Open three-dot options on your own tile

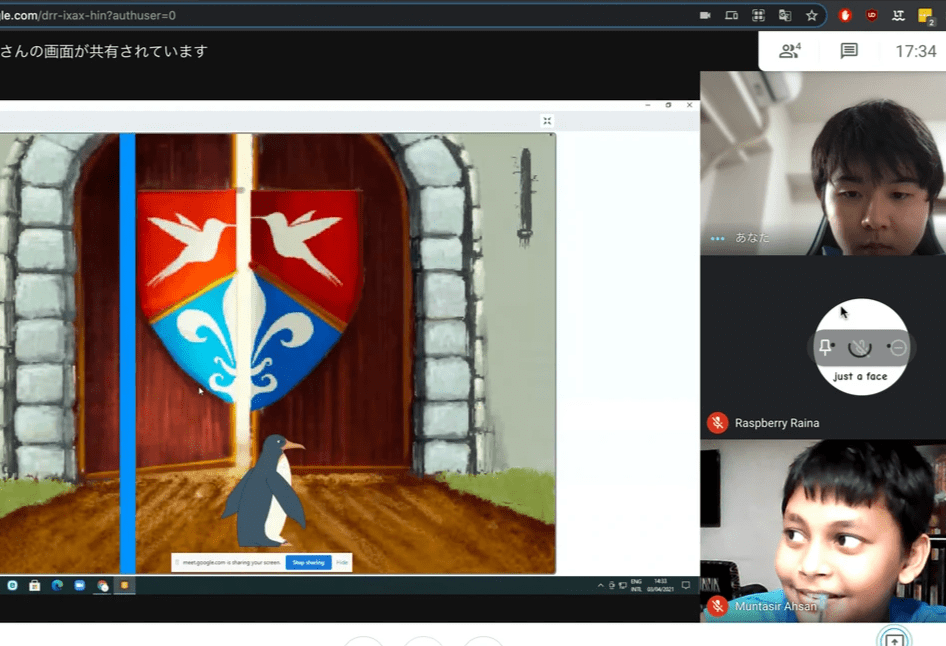(x=717, y=238)
